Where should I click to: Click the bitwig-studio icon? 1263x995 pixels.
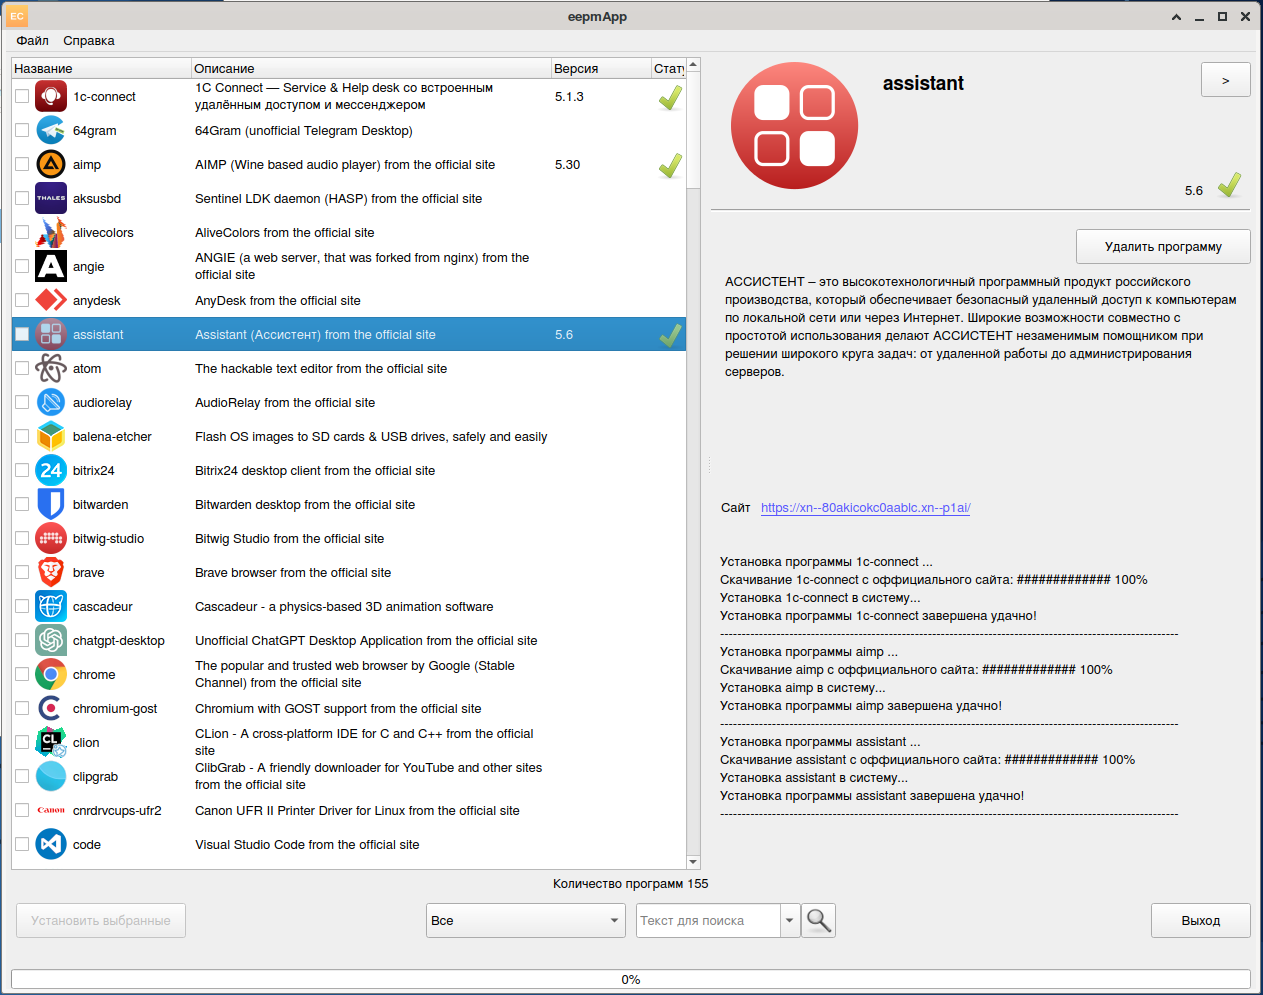51,539
